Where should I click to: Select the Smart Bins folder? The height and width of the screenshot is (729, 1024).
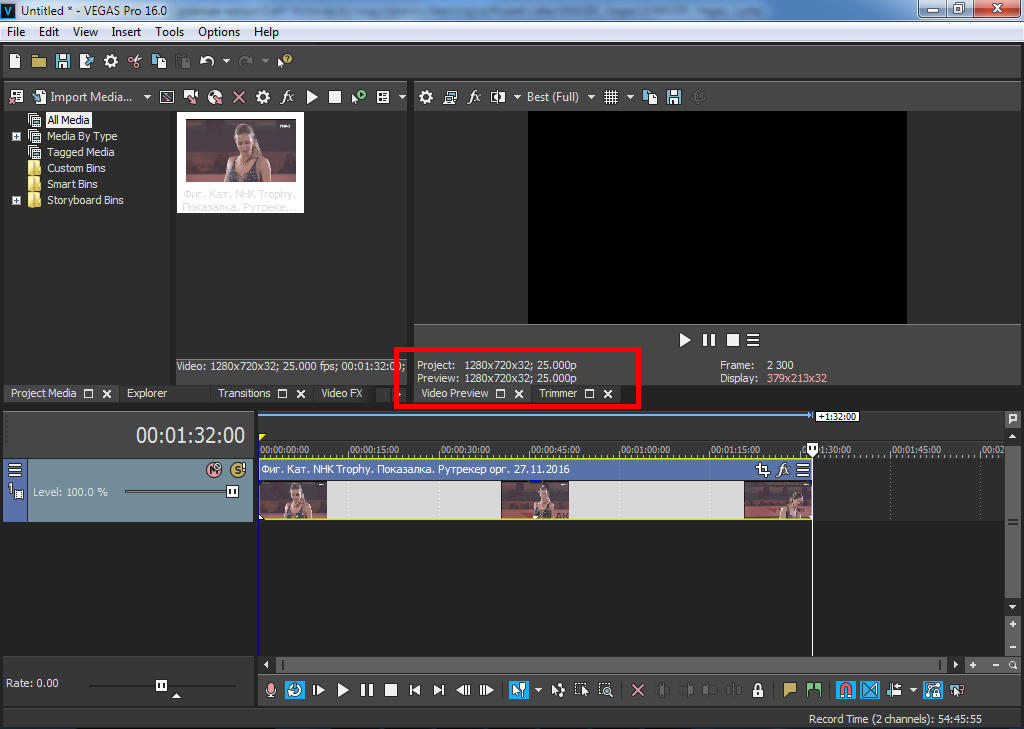coord(72,184)
